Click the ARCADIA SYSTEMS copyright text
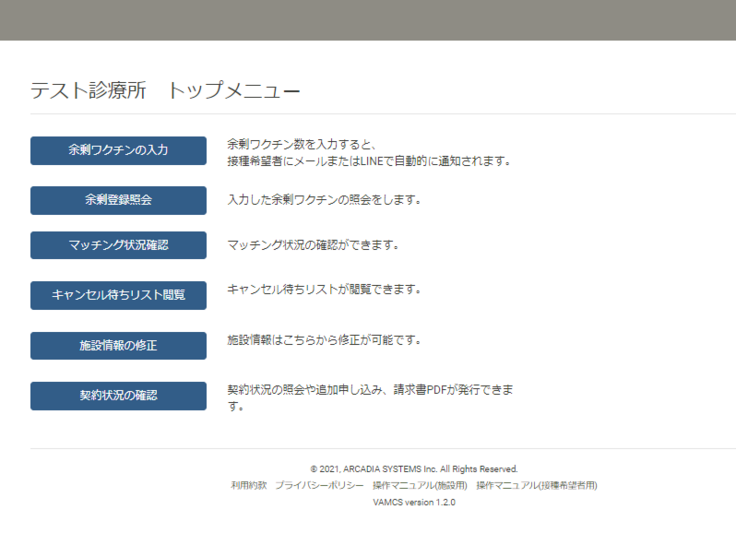Image resolution: width=736 pixels, height=545 pixels. point(414,468)
